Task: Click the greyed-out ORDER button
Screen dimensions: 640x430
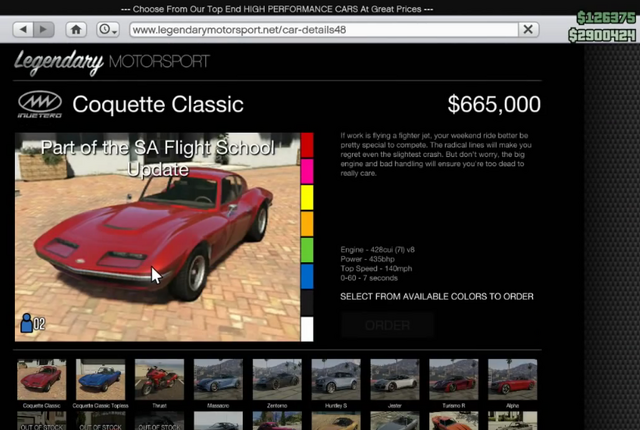Action: coord(387,325)
